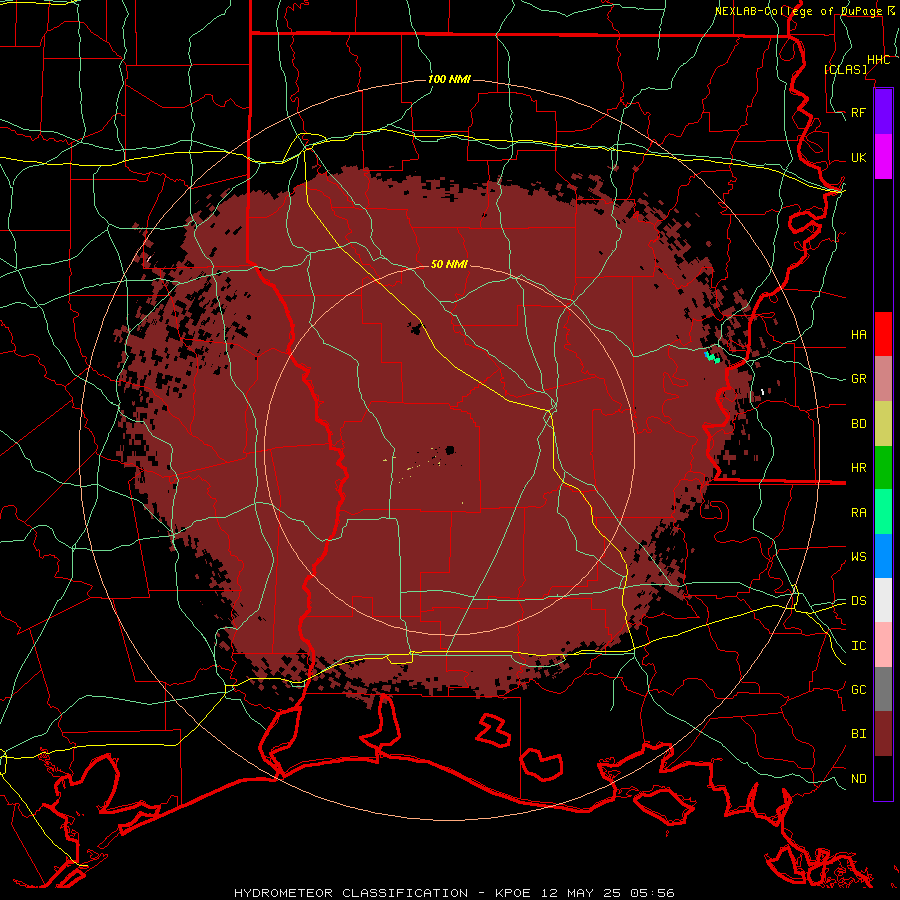The image size is (900, 900).
Task: Click the "IC" legend label
Action: click(x=858, y=646)
